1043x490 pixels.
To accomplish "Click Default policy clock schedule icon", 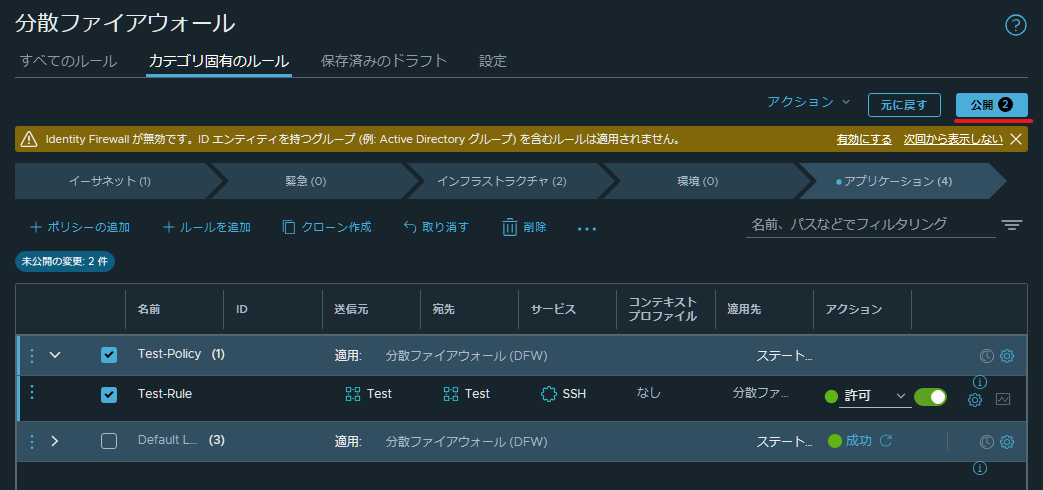I will pos(986,441).
